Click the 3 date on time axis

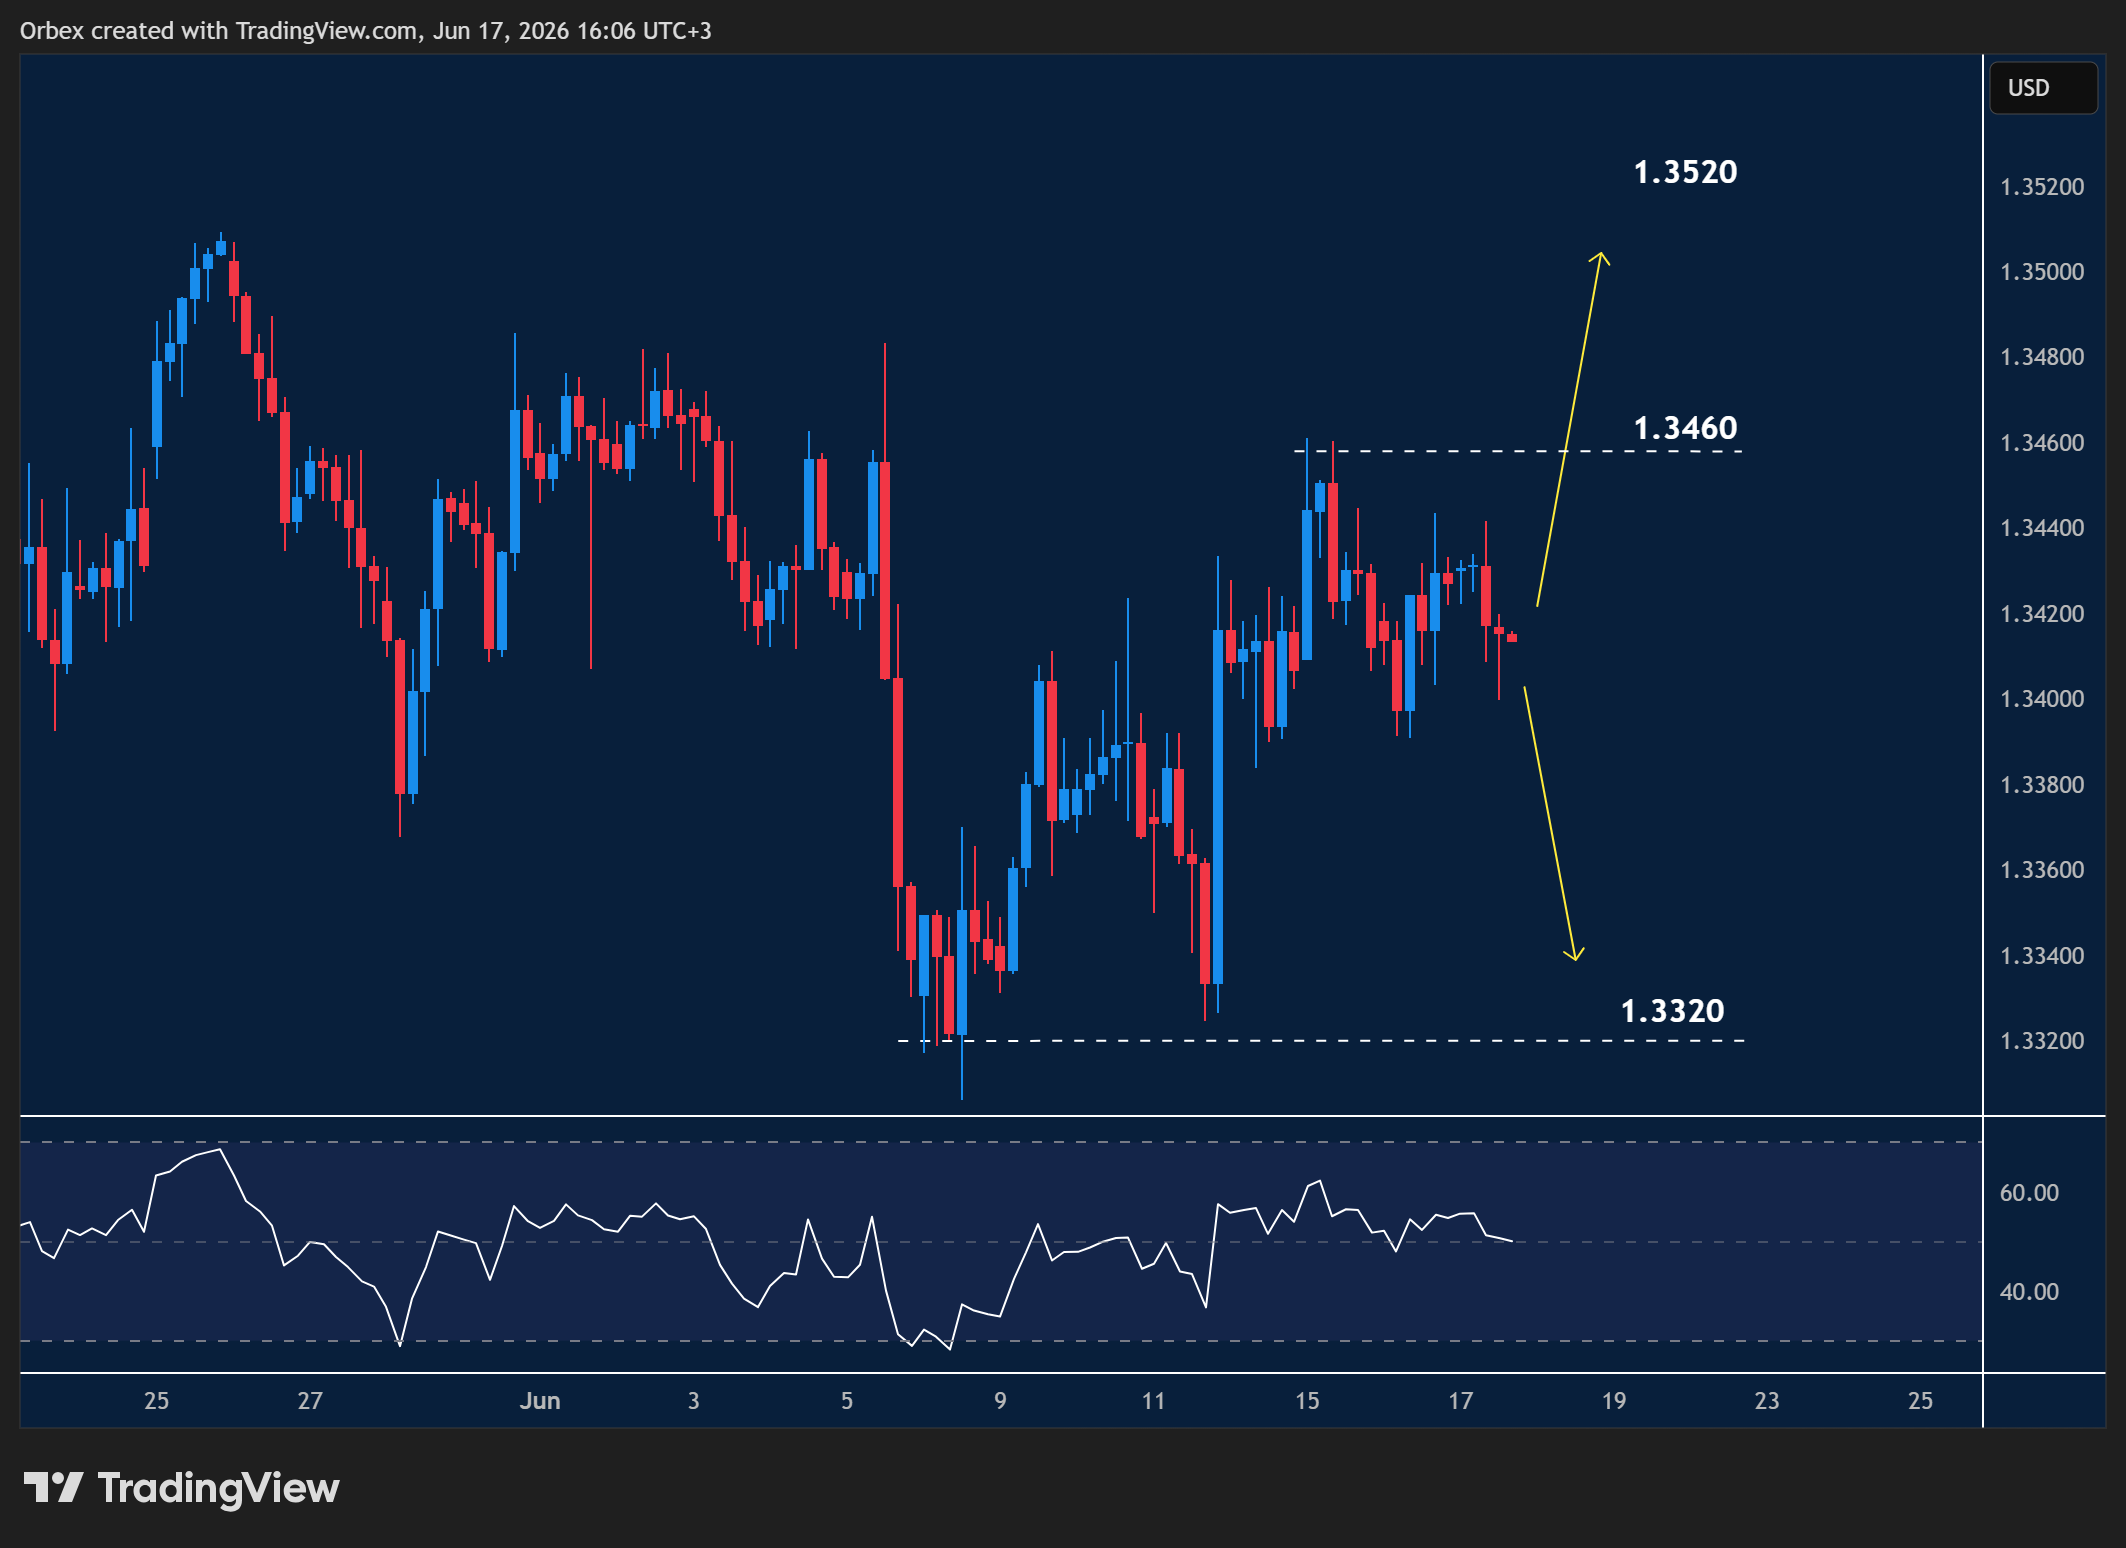click(x=694, y=1401)
